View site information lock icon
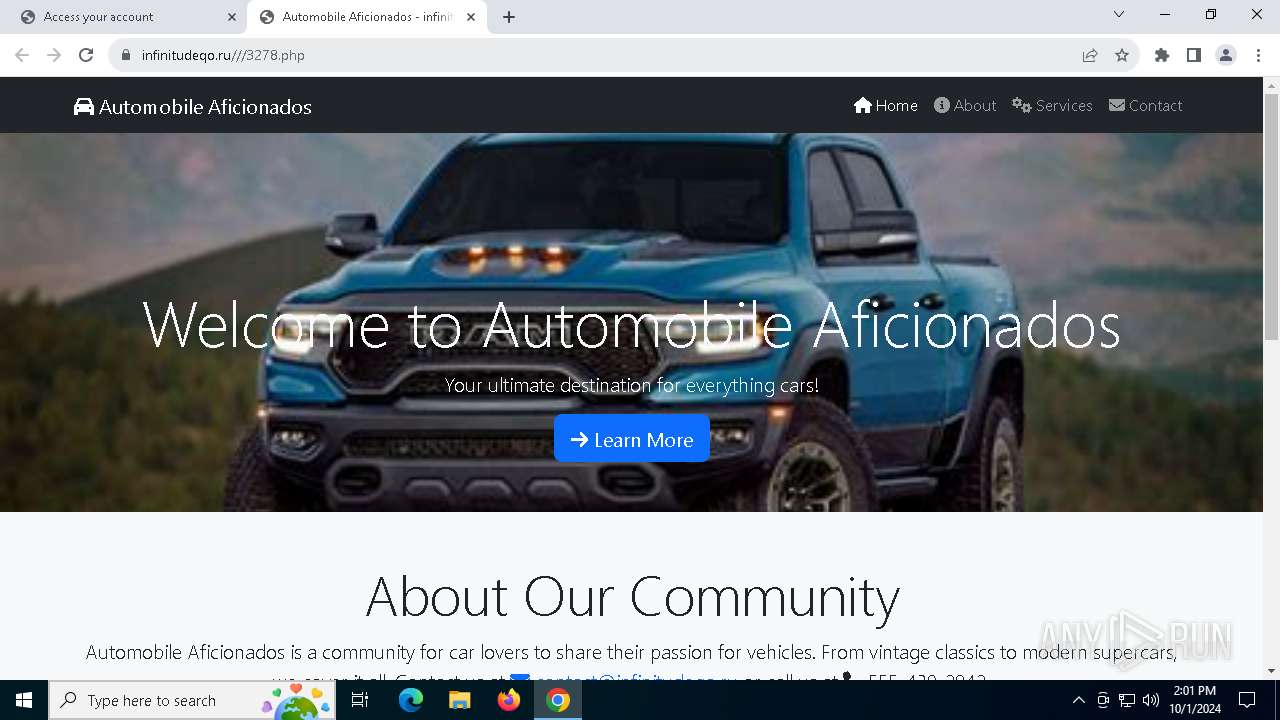The width and height of the screenshot is (1280, 720). click(126, 55)
